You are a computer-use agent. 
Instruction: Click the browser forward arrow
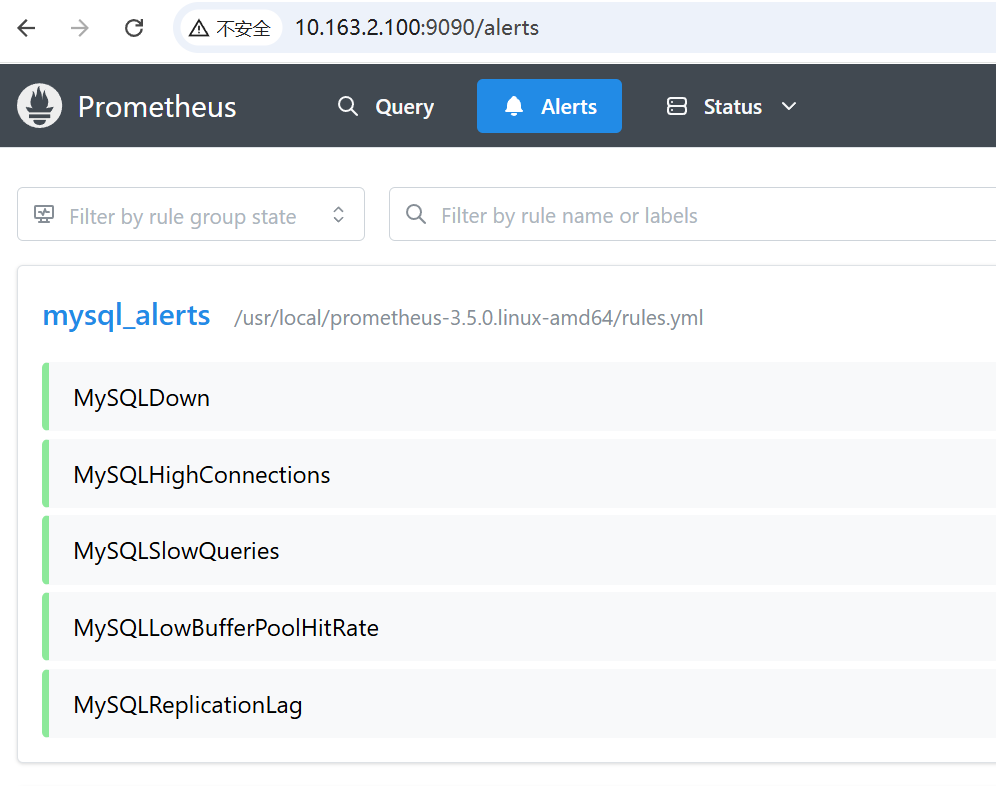80,28
